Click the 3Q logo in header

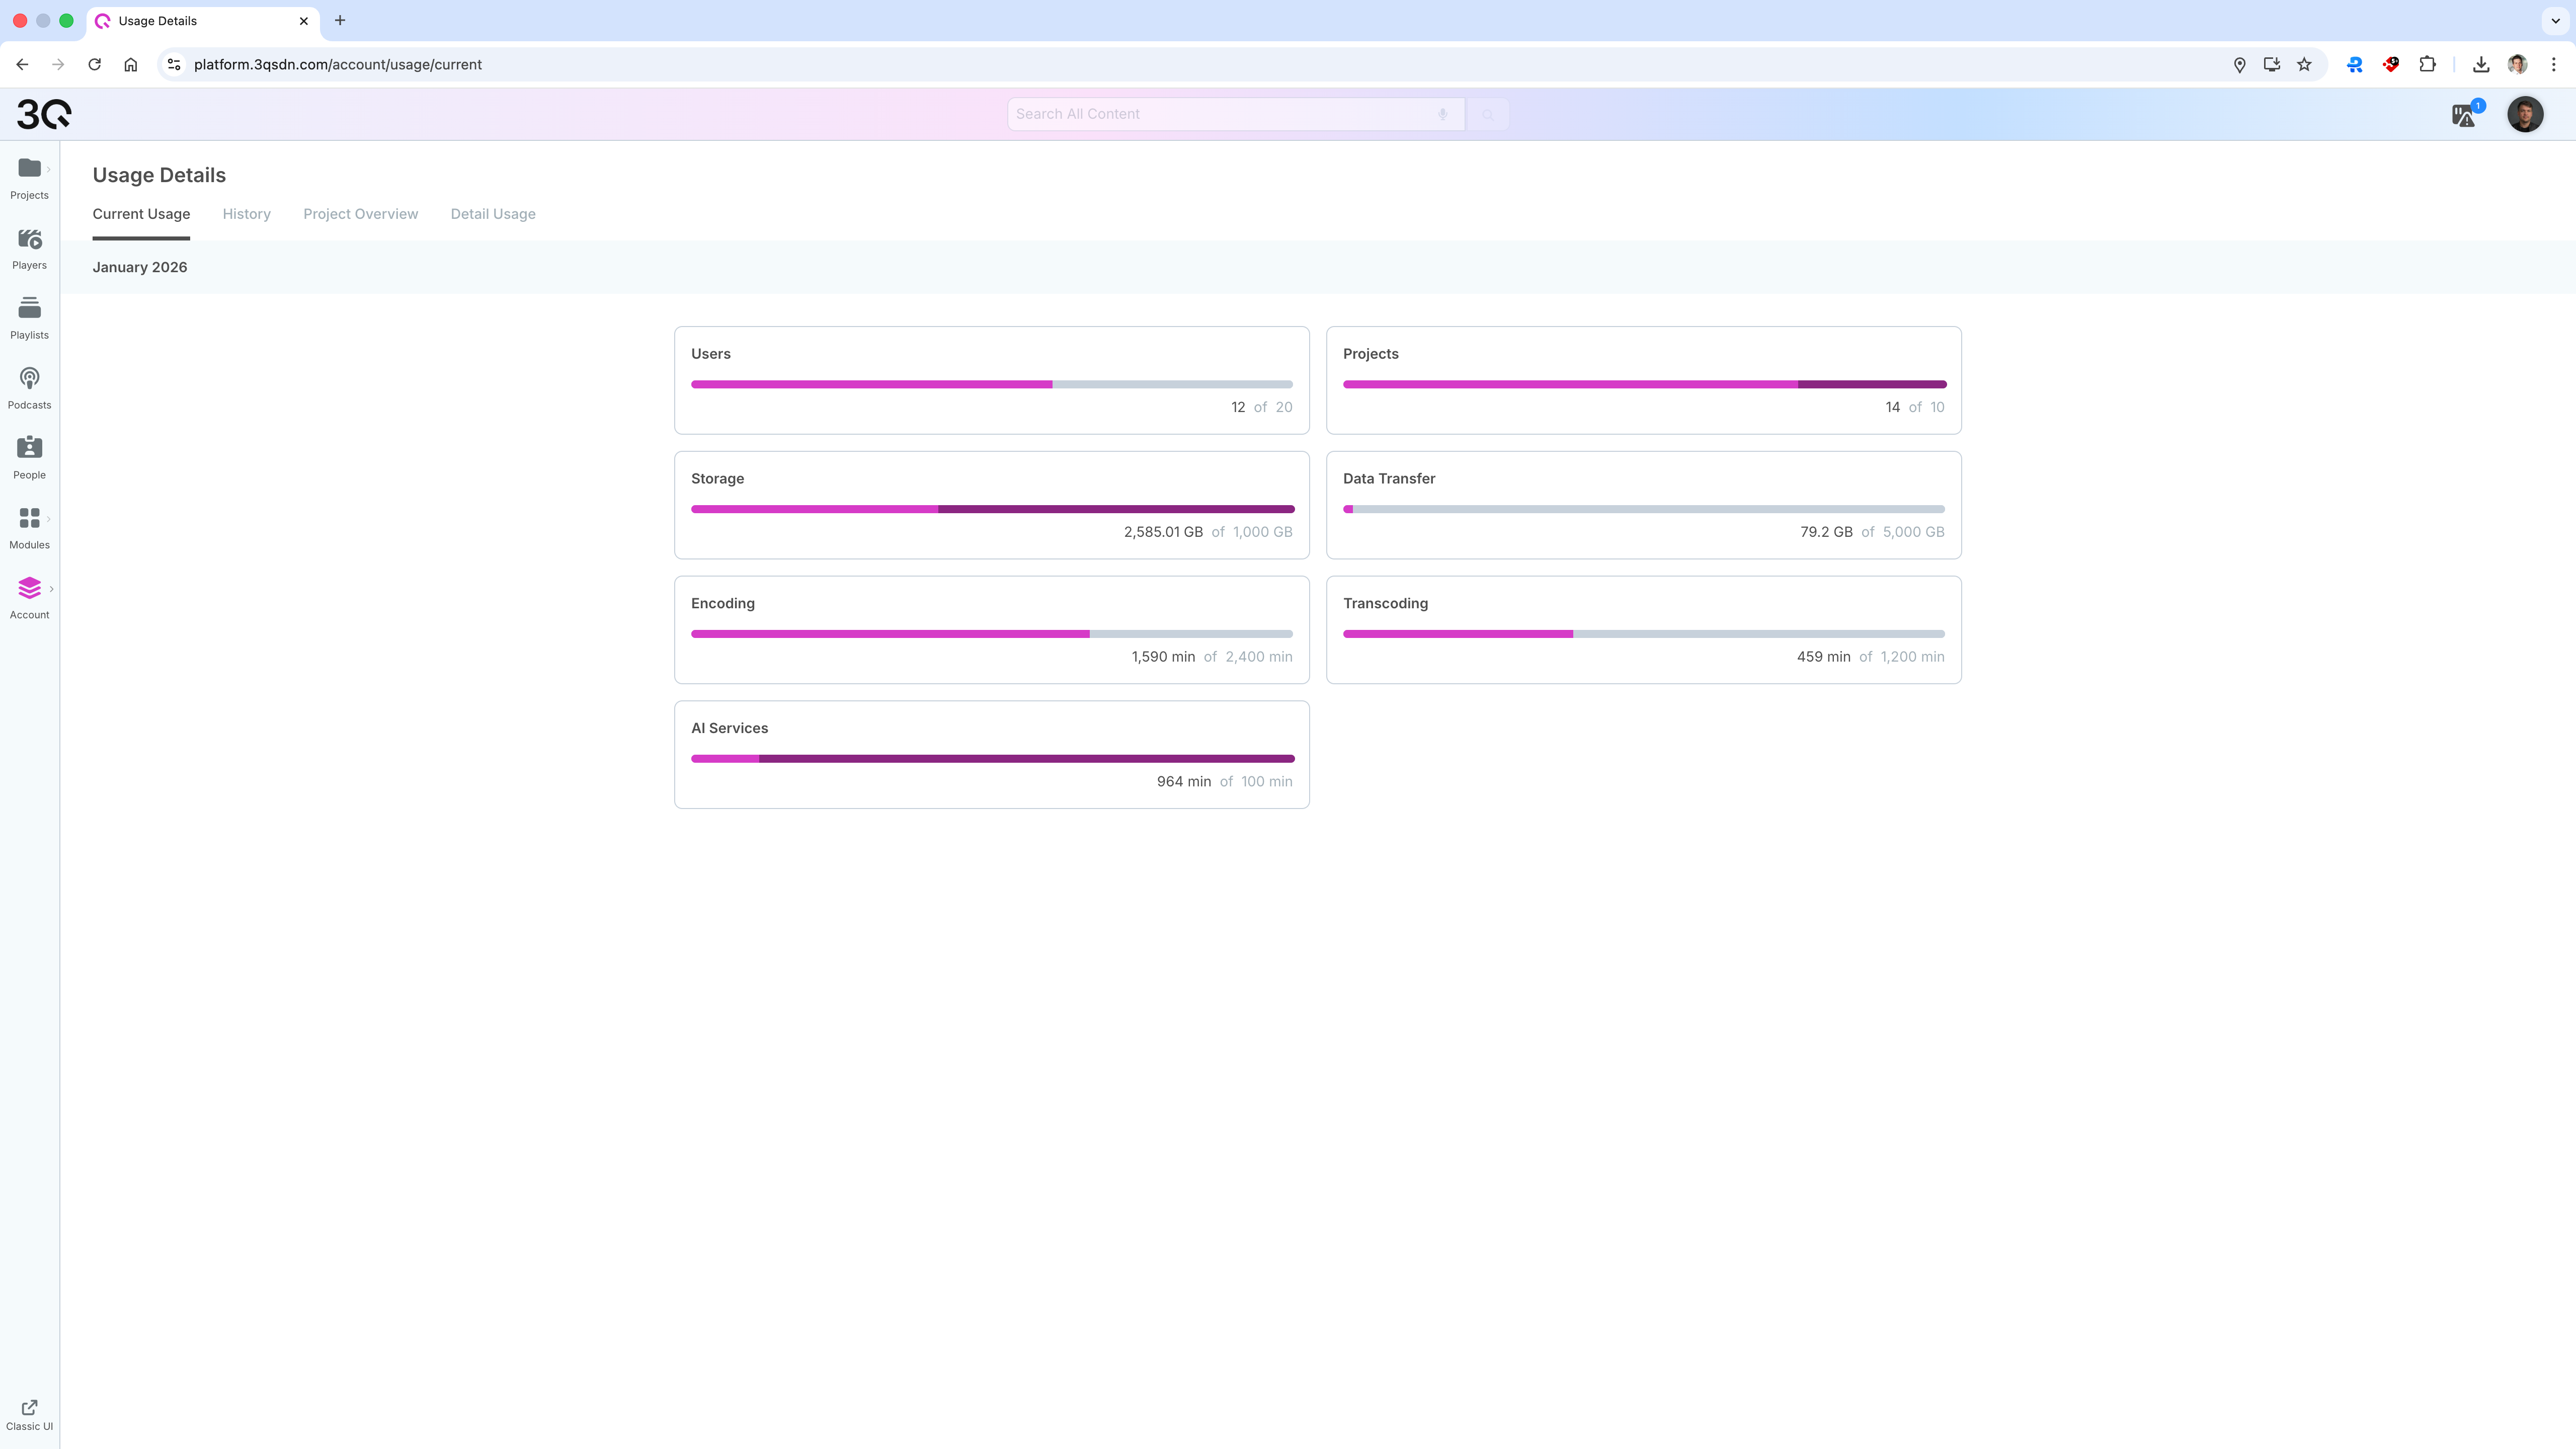[44, 114]
